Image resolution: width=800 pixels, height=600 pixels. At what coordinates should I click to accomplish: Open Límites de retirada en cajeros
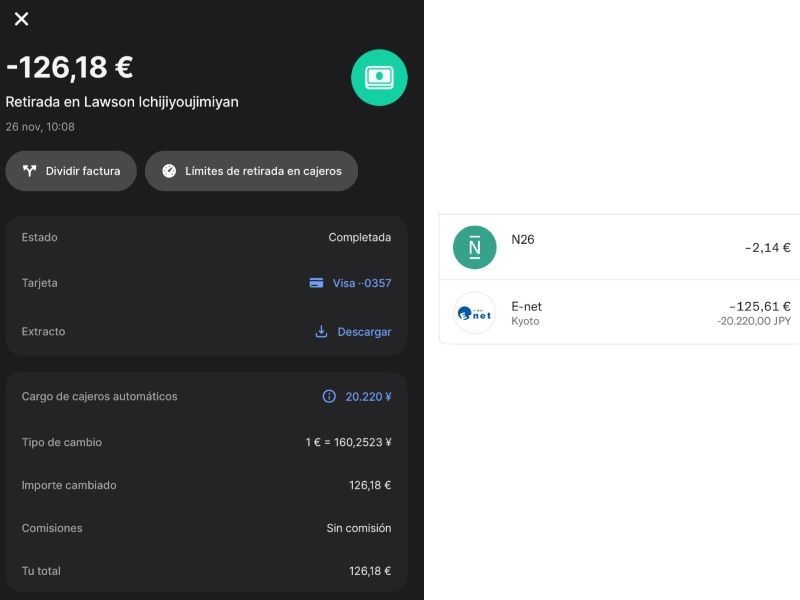pos(252,171)
